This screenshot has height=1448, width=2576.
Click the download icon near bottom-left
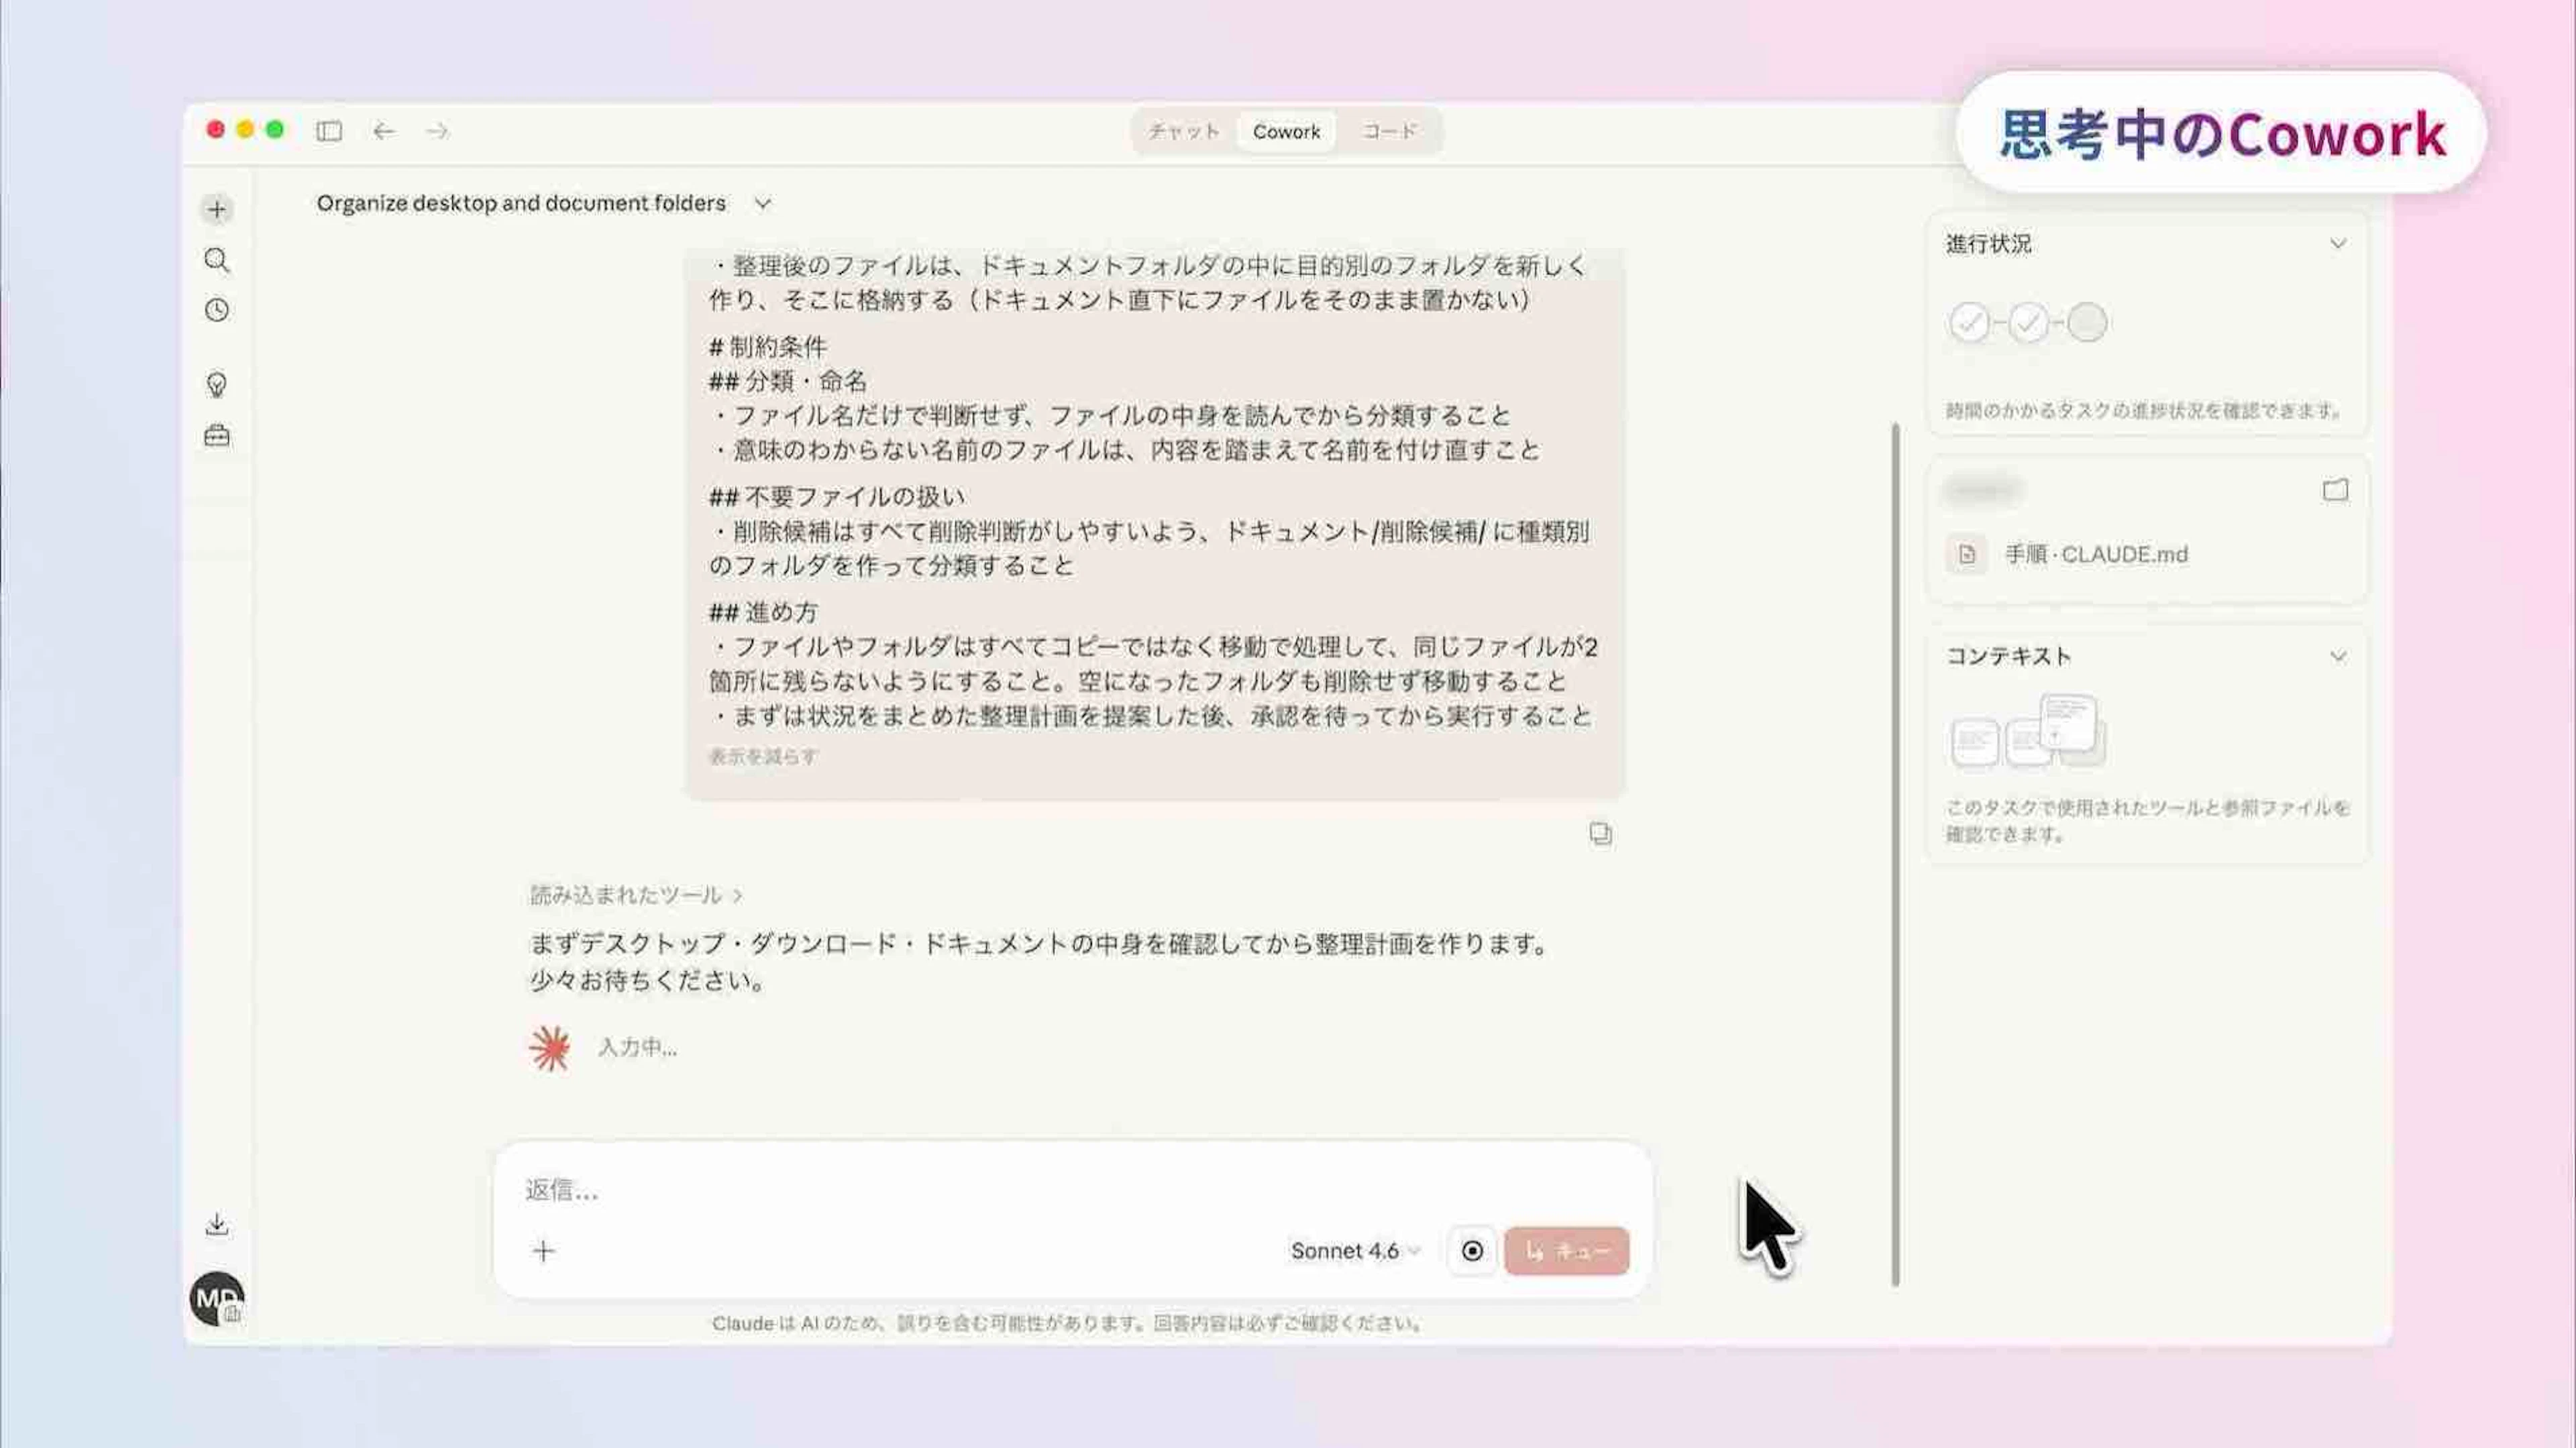pos(216,1224)
